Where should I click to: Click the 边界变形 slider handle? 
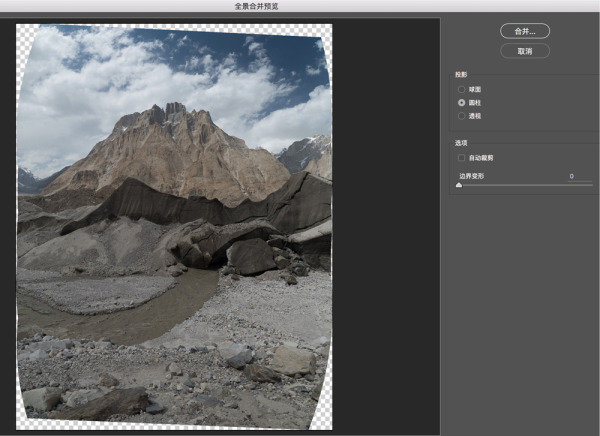click(459, 185)
